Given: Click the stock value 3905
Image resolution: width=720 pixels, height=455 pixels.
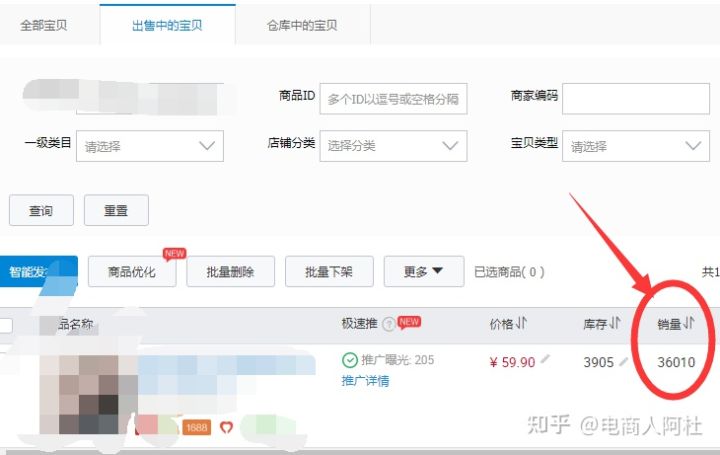Looking at the screenshot, I should [599, 362].
